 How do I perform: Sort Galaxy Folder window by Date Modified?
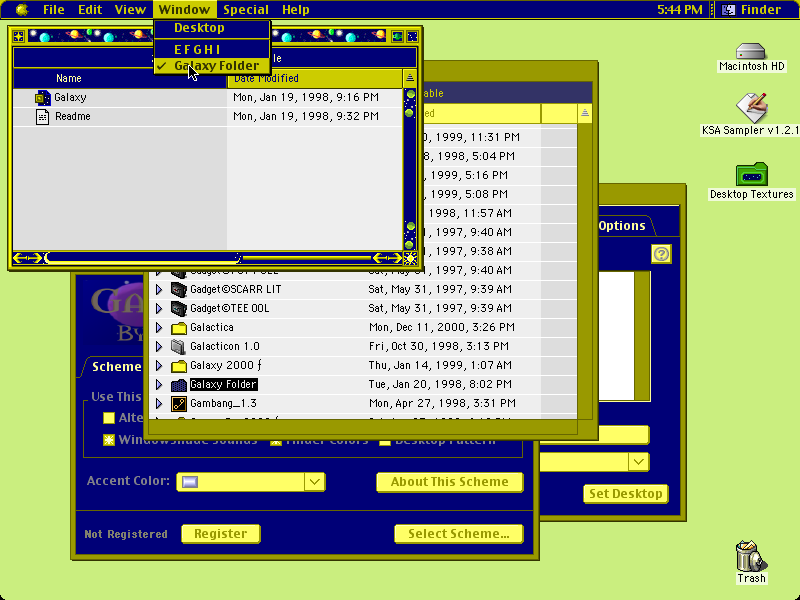click(315, 78)
